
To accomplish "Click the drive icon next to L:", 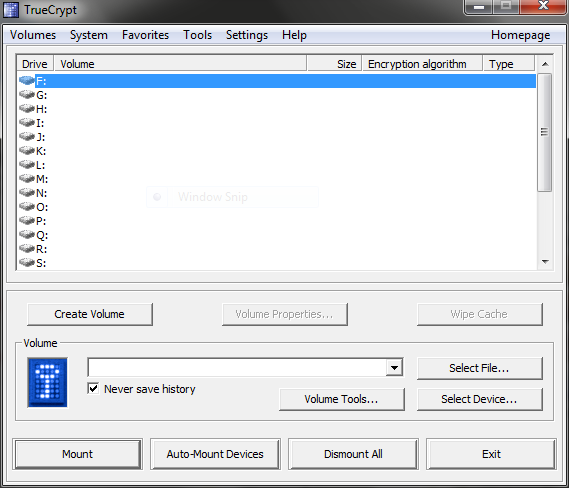I will 27,164.
